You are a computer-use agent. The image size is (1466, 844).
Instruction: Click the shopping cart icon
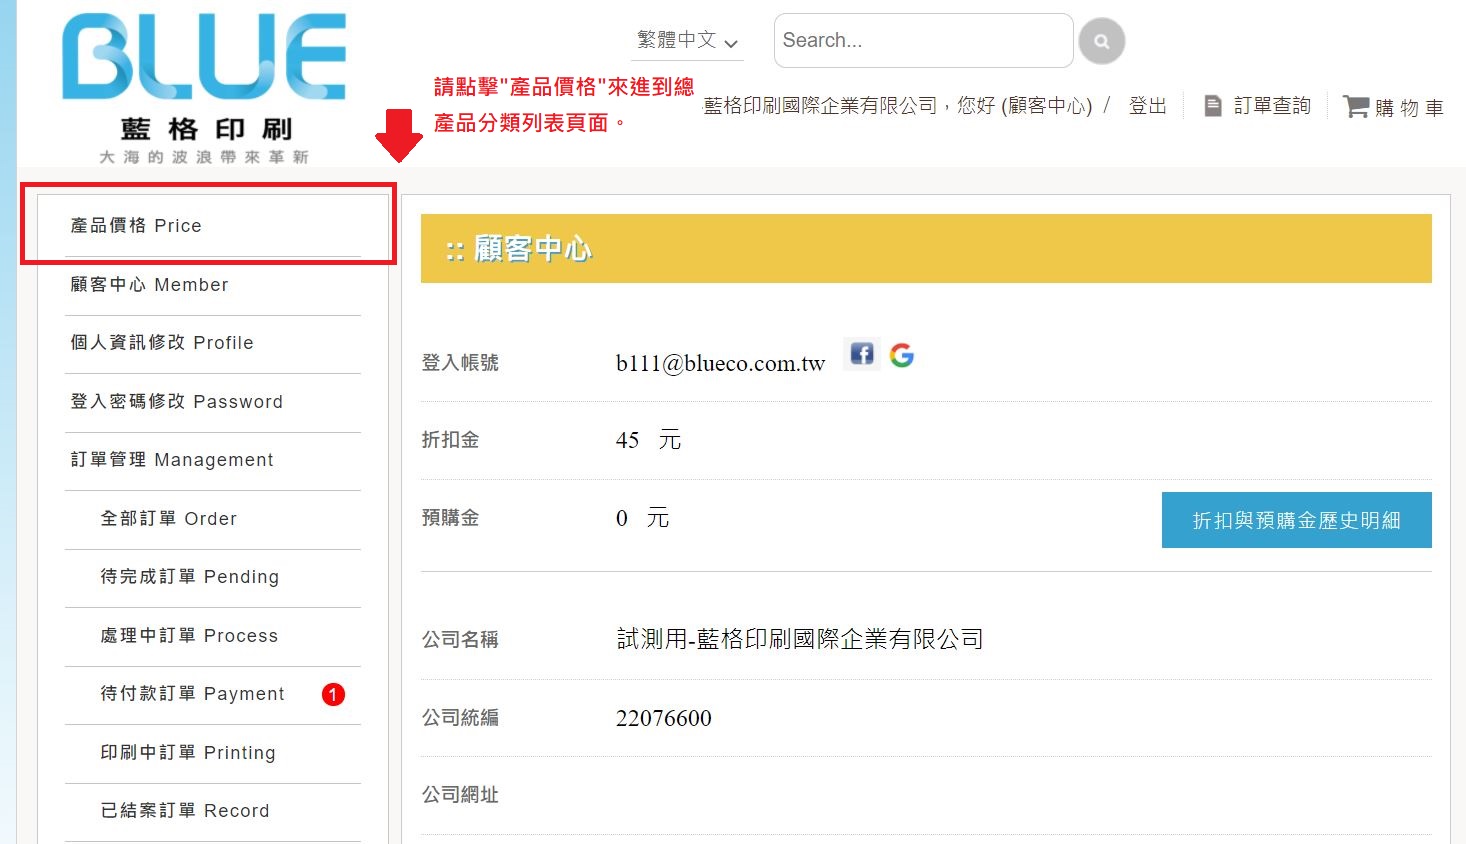[1355, 106]
